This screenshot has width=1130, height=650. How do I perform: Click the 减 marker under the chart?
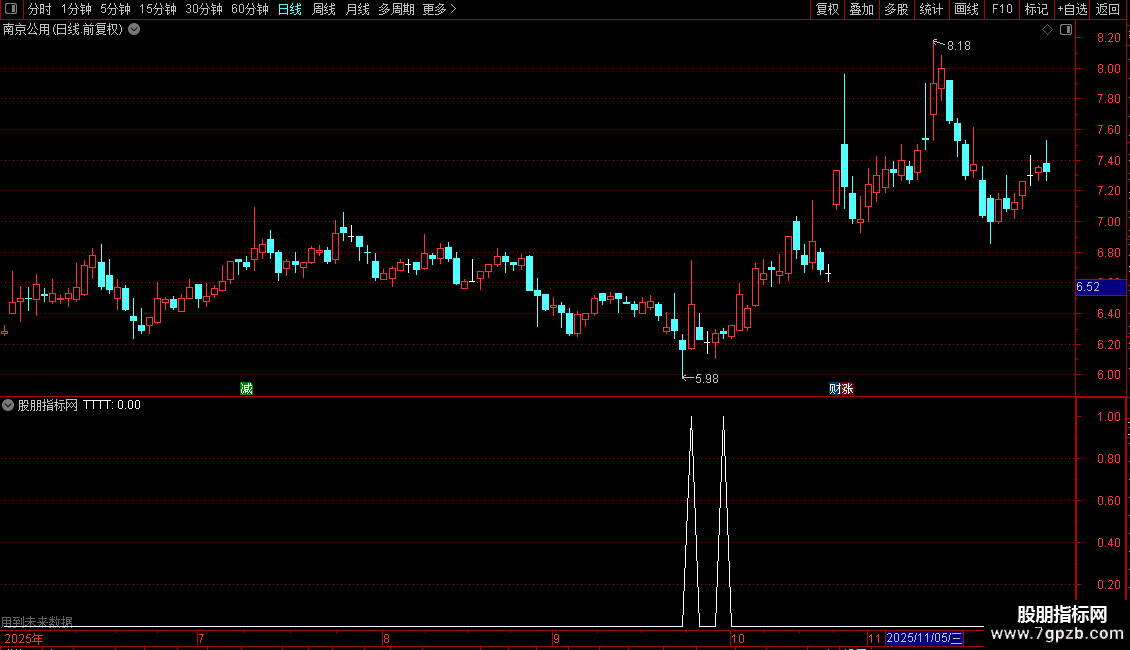[x=246, y=389]
